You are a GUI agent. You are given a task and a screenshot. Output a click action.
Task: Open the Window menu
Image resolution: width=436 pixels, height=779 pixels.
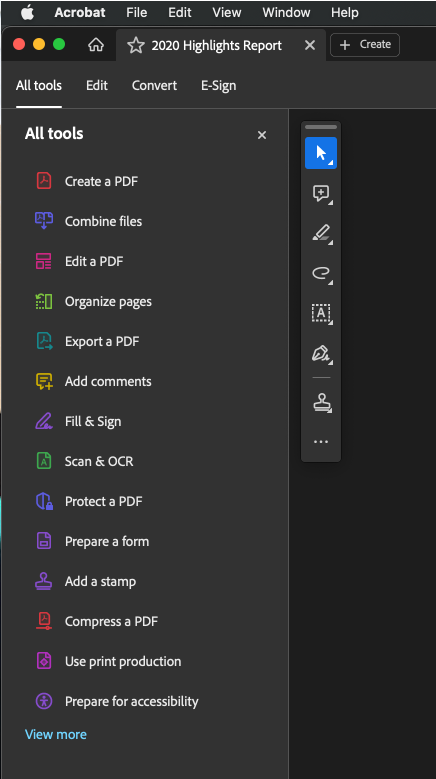(286, 12)
